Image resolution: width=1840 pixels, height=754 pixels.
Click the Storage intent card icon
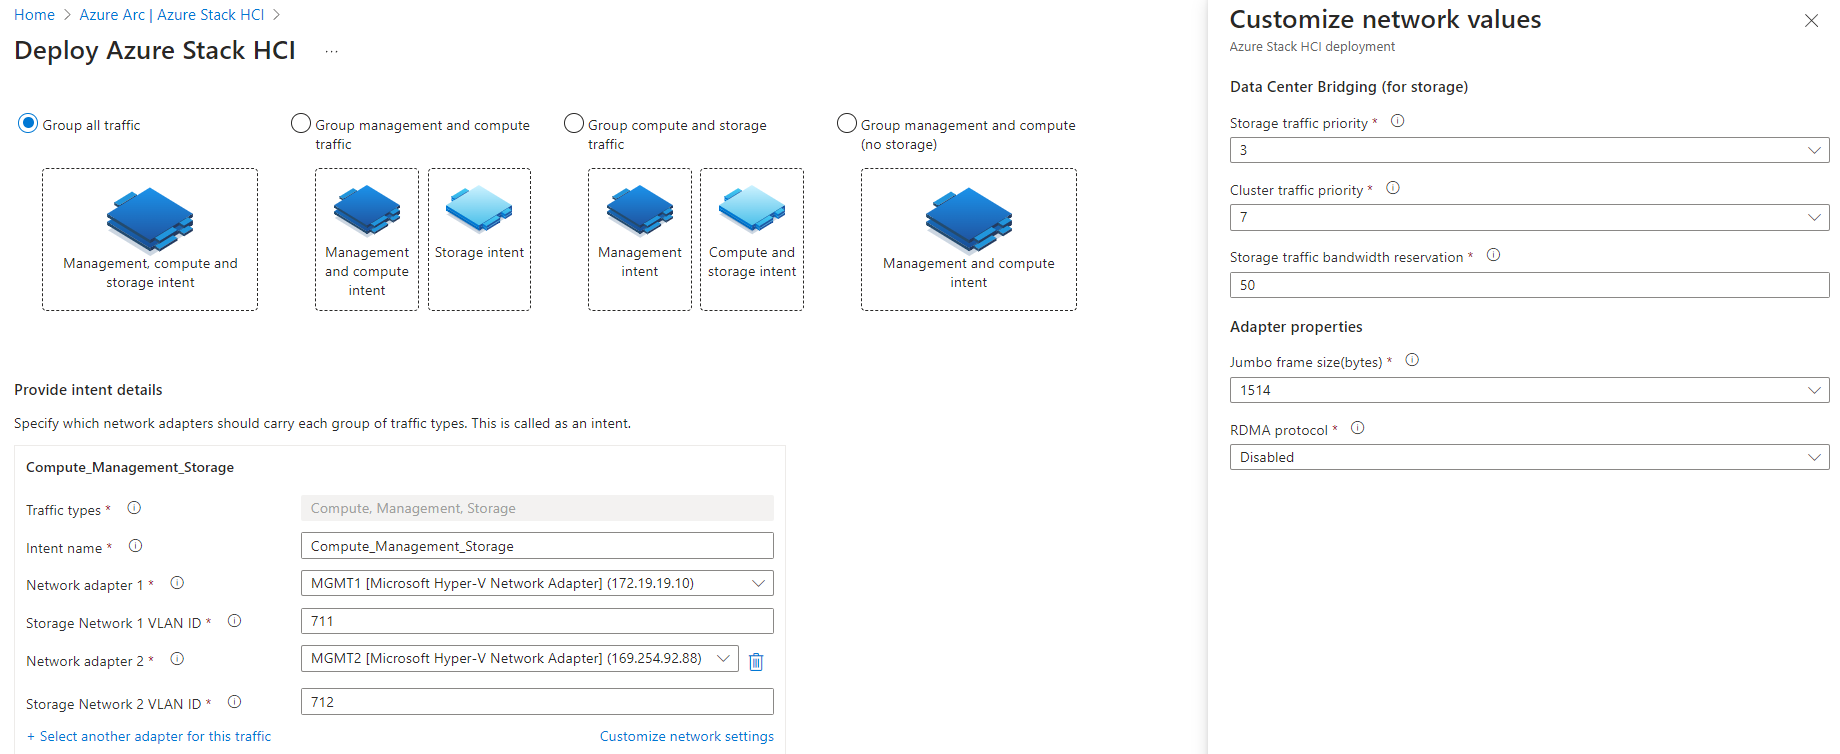[x=479, y=209]
